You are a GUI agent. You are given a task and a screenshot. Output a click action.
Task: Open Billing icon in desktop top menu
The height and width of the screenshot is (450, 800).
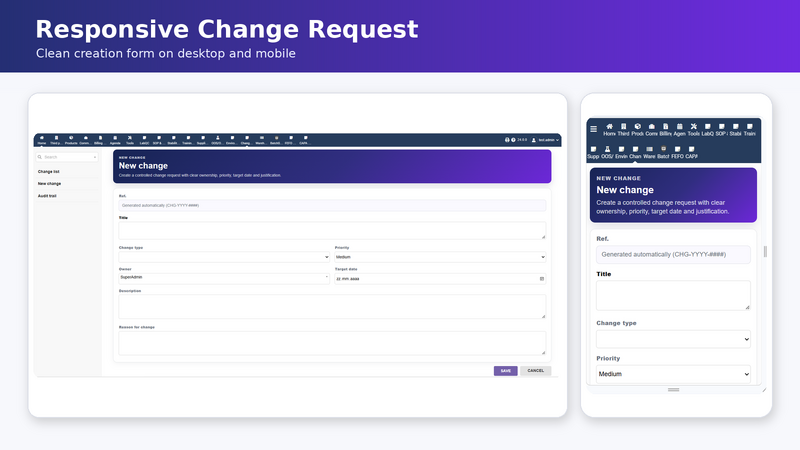pyautogui.click(x=101, y=138)
